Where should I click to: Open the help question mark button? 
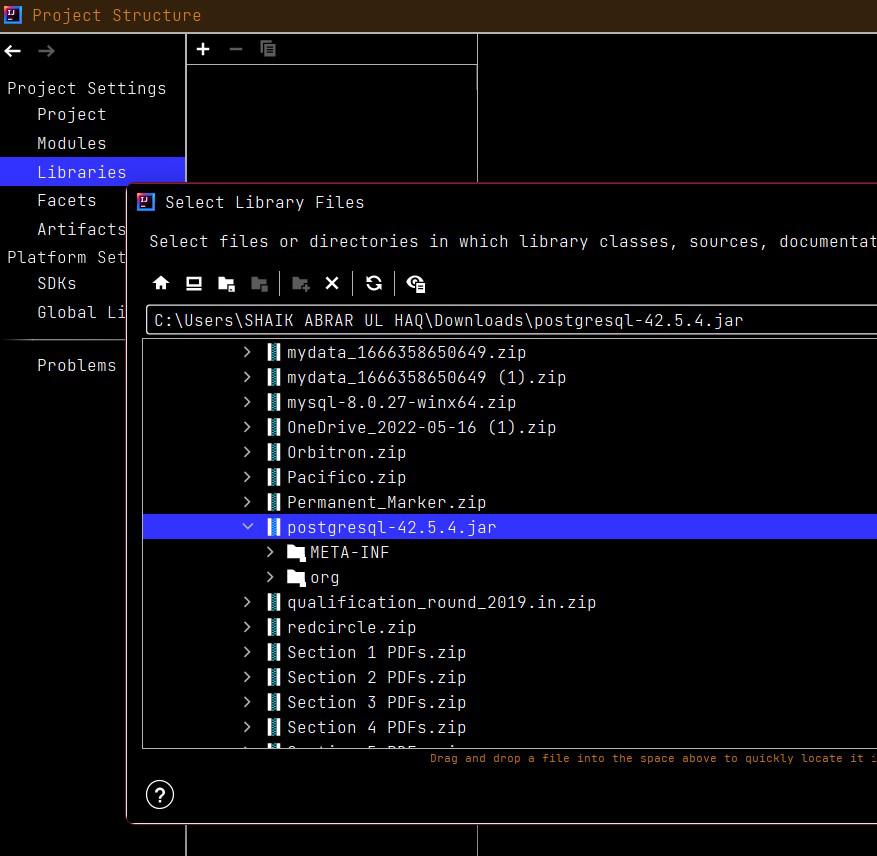click(x=160, y=794)
